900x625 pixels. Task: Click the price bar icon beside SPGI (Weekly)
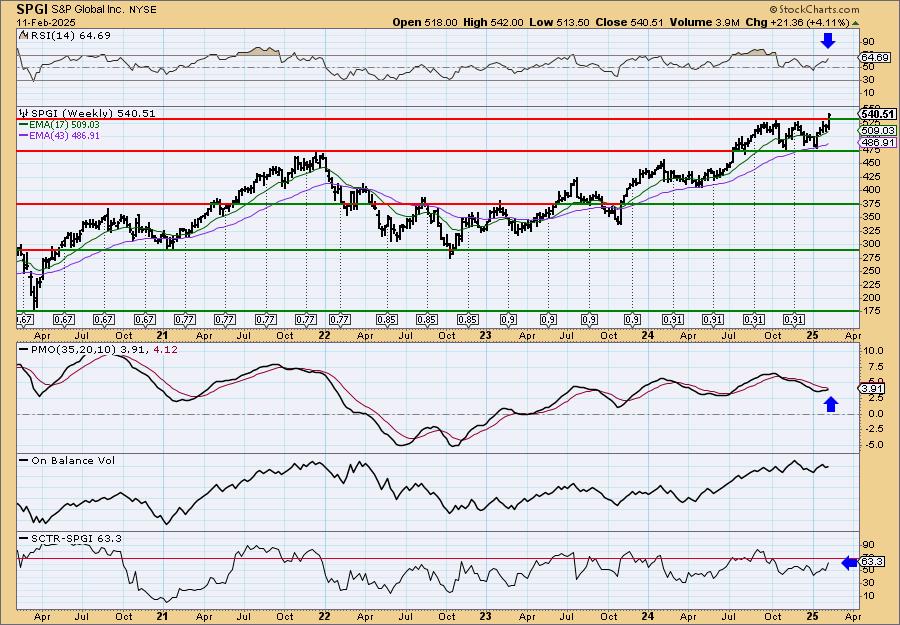[24, 113]
